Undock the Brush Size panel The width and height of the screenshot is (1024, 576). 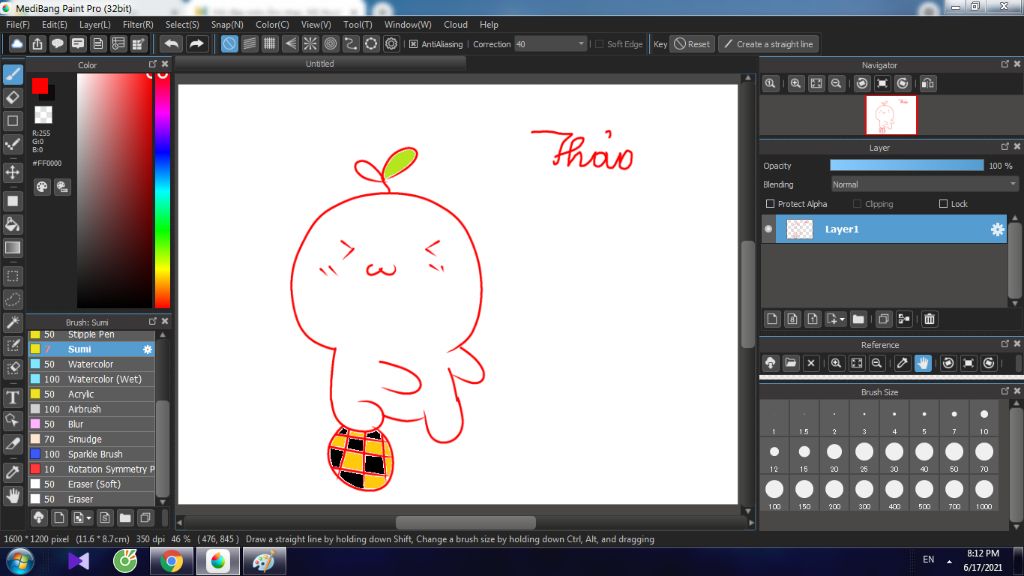tap(1004, 391)
